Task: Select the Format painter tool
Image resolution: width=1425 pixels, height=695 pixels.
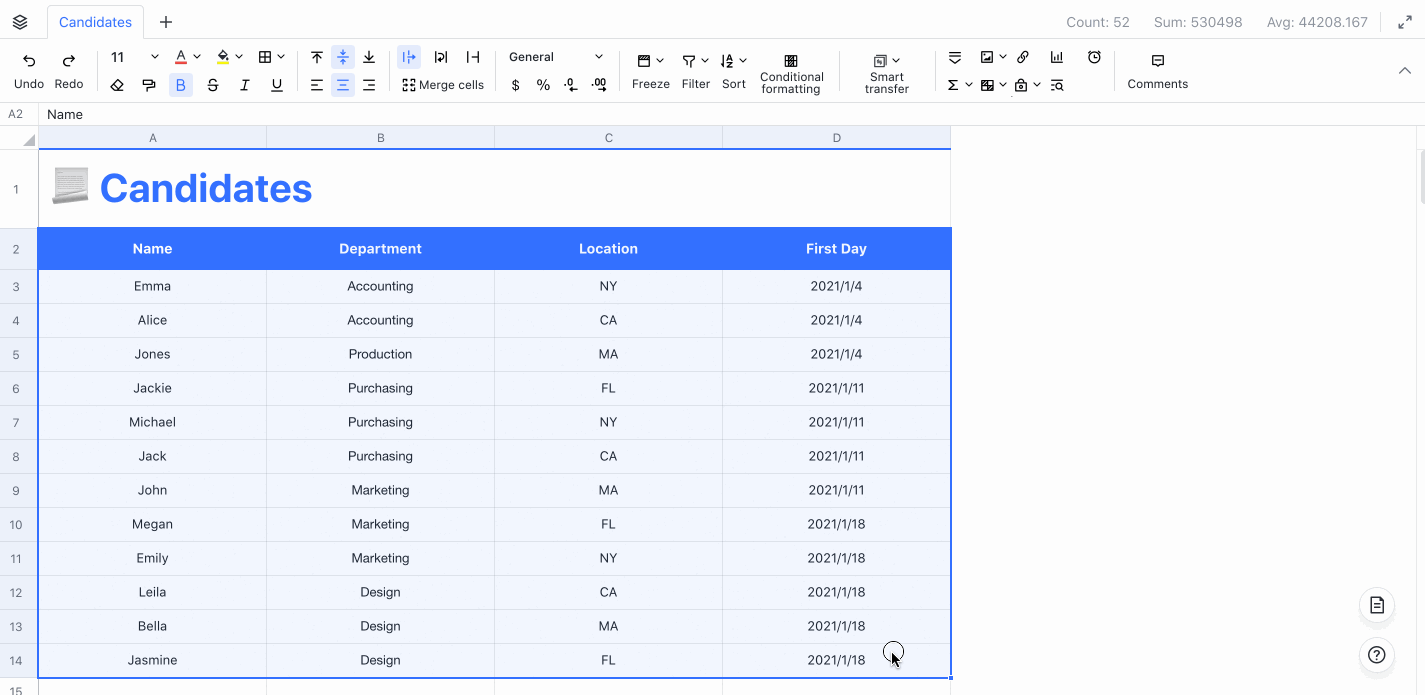Action: pos(148,85)
